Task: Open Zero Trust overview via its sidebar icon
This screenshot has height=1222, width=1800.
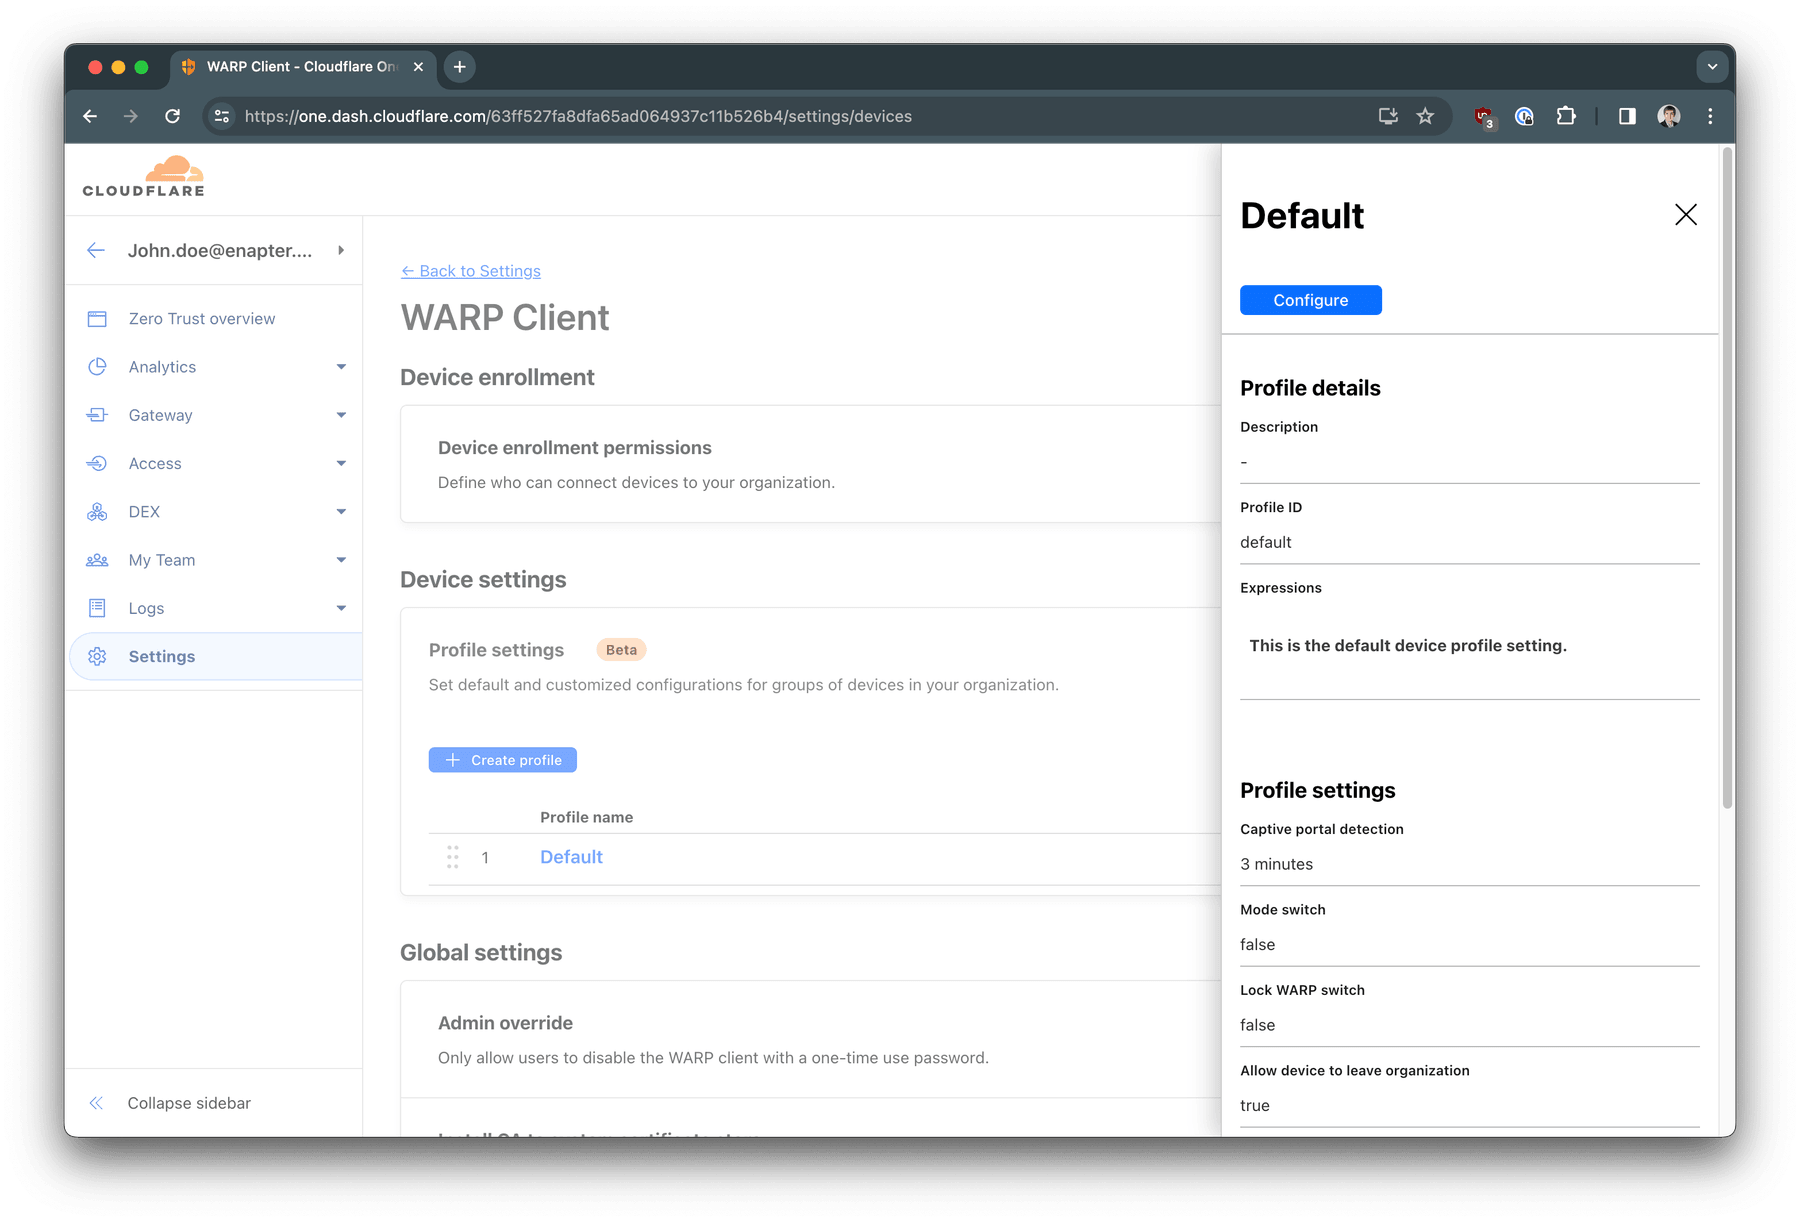Action: (x=97, y=318)
